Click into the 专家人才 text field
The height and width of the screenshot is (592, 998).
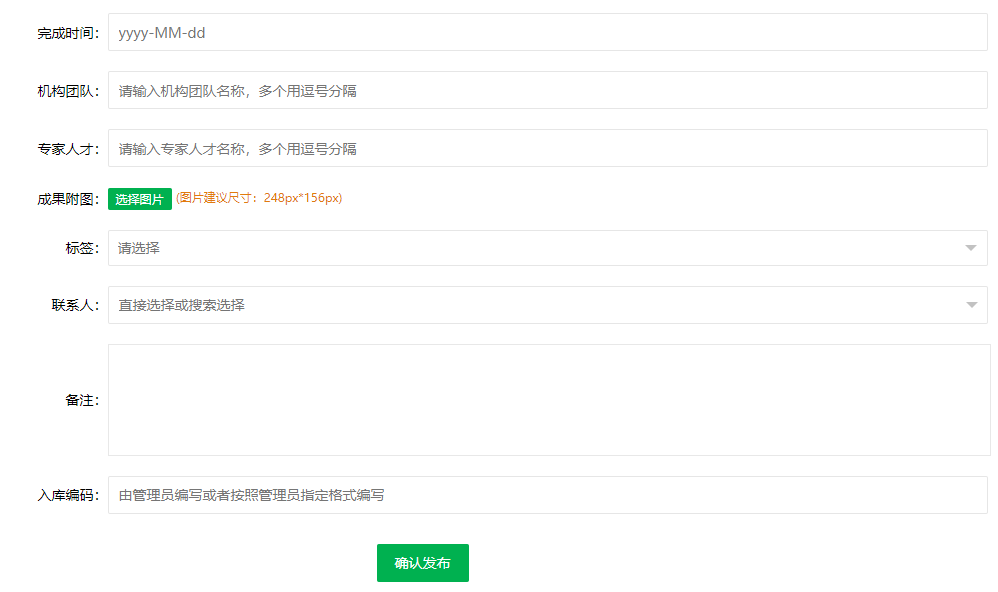pos(547,148)
